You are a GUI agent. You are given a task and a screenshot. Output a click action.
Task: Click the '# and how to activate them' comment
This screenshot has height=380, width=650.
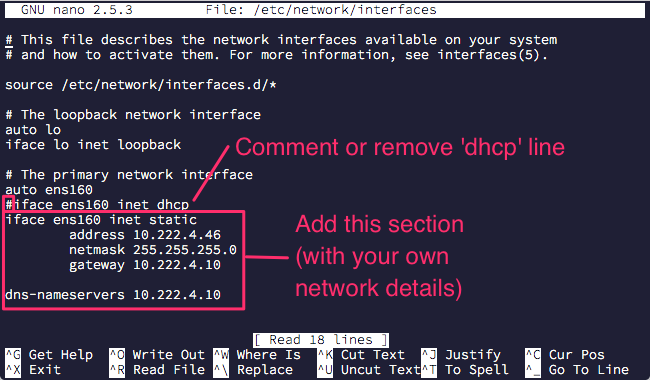point(276,55)
